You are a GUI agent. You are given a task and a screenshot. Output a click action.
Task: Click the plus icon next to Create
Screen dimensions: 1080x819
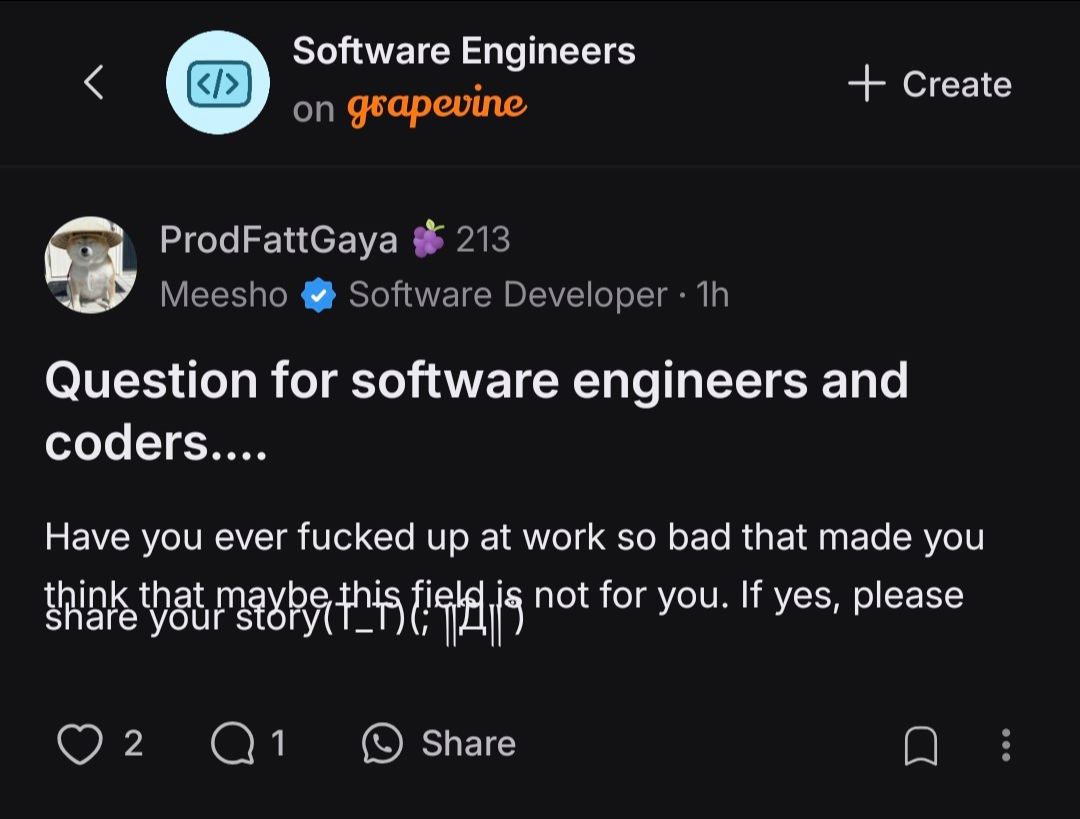[866, 84]
